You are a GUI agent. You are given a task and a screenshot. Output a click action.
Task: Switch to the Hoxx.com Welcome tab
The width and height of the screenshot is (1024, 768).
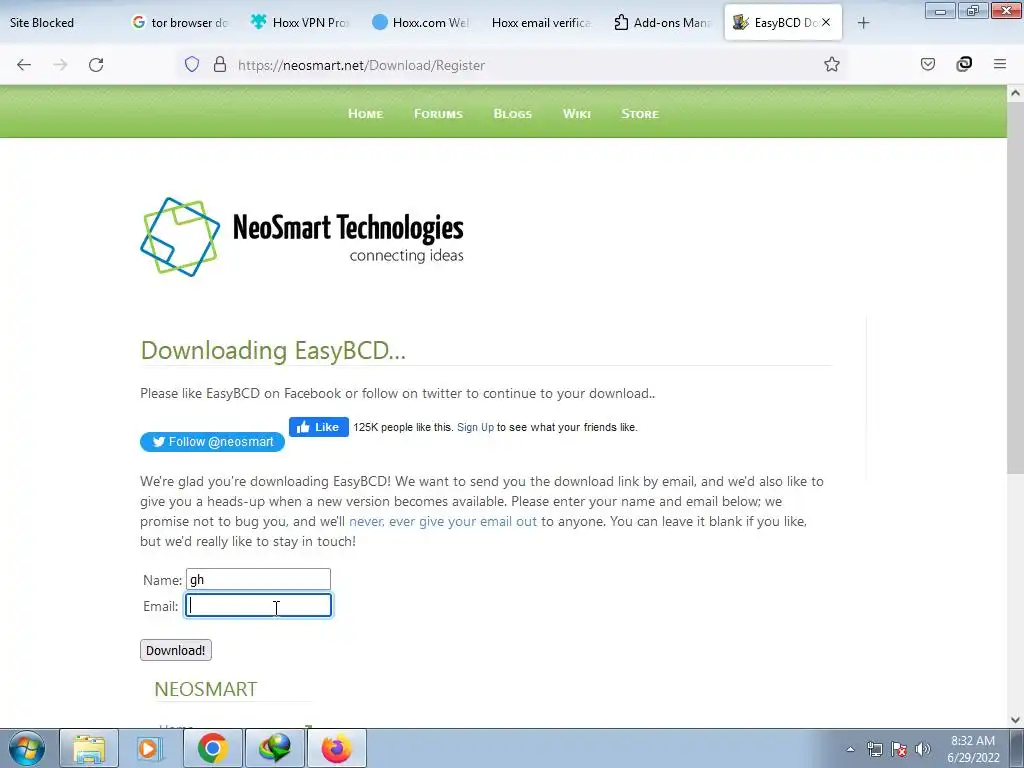point(421,23)
